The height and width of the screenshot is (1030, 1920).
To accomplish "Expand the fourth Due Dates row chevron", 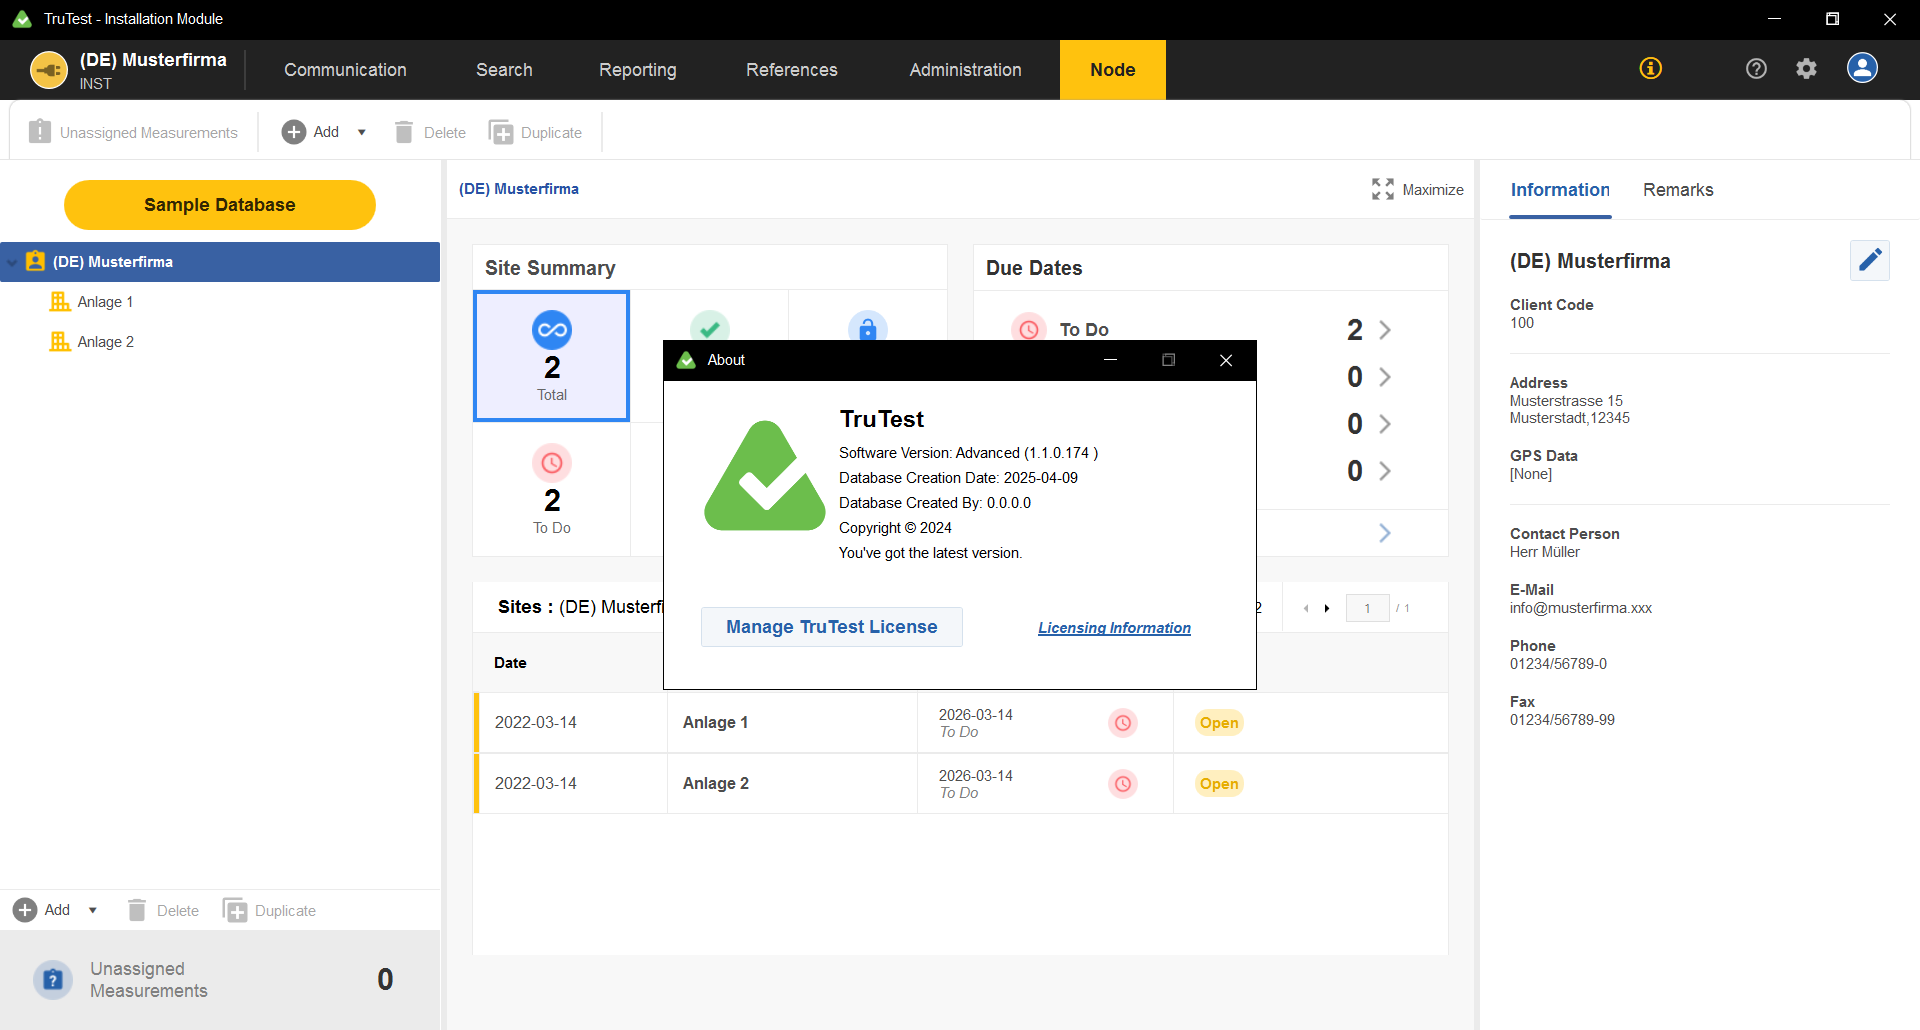I will (x=1385, y=471).
